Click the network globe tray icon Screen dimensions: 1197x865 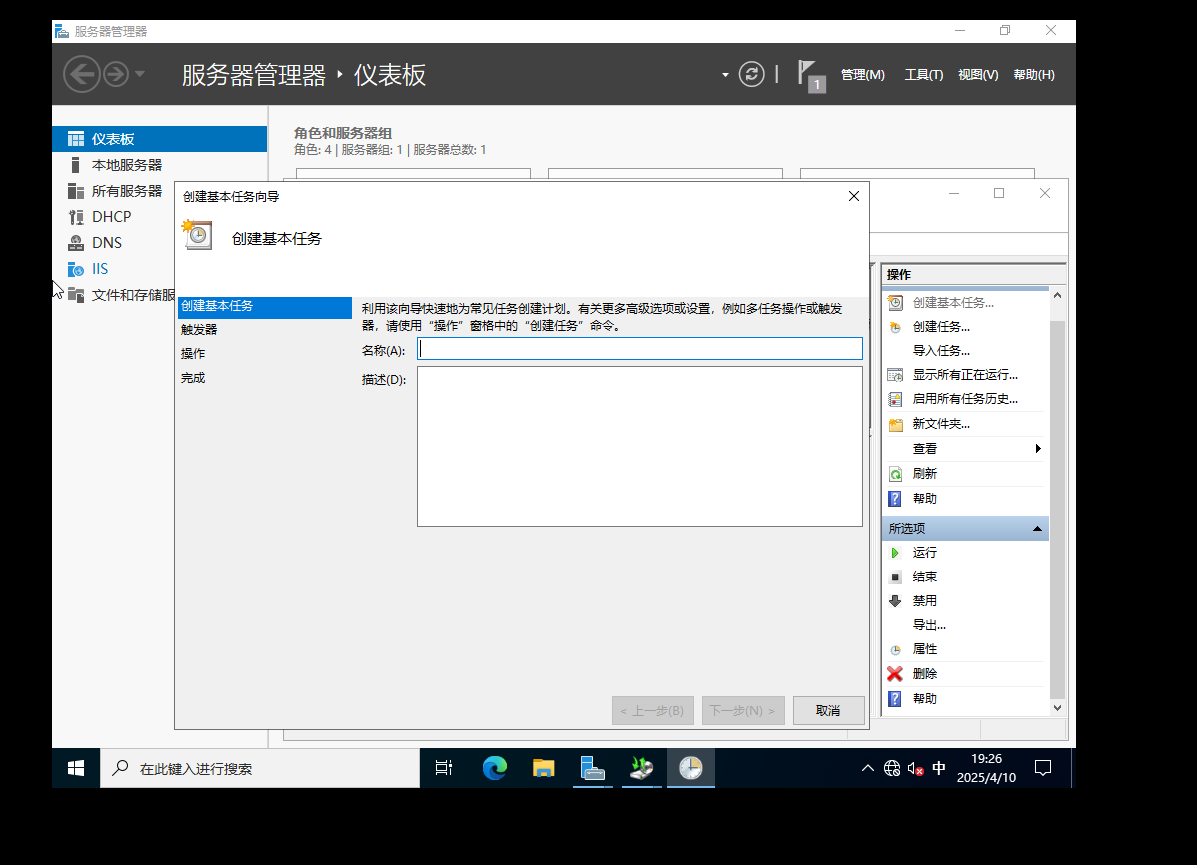pyautogui.click(x=892, y=769)
